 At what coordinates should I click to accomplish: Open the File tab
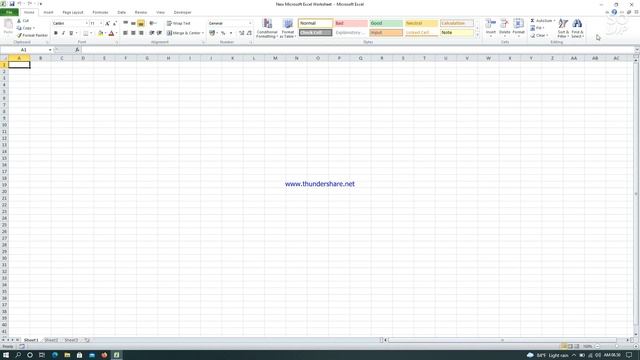[9, 12]
